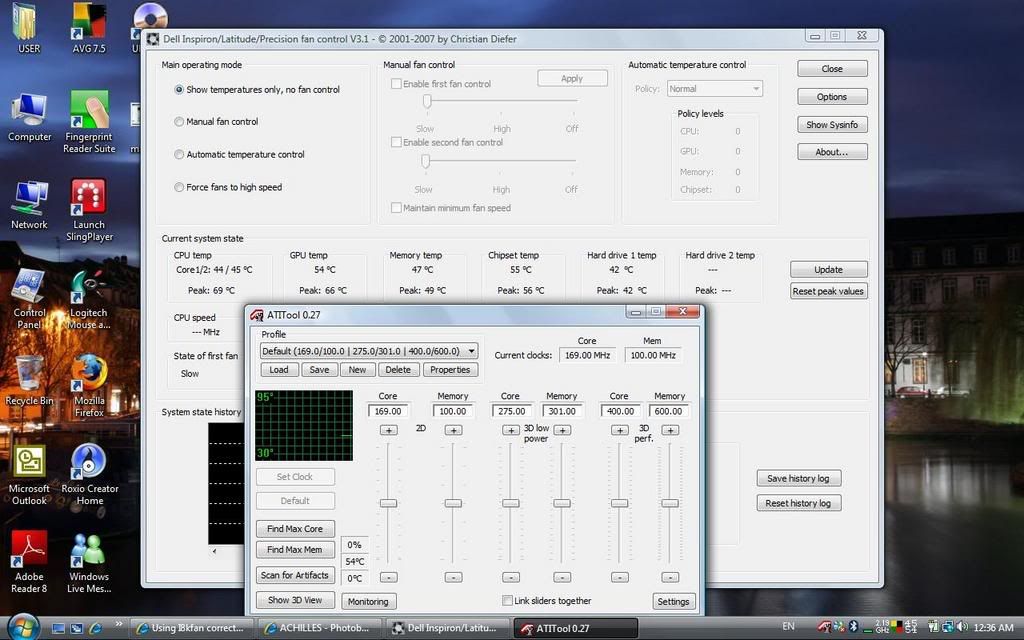Image resolution: width=1024 pixels, height=640 pixels.
Task: Click Scan for Artifacts button
Action: 295,575
